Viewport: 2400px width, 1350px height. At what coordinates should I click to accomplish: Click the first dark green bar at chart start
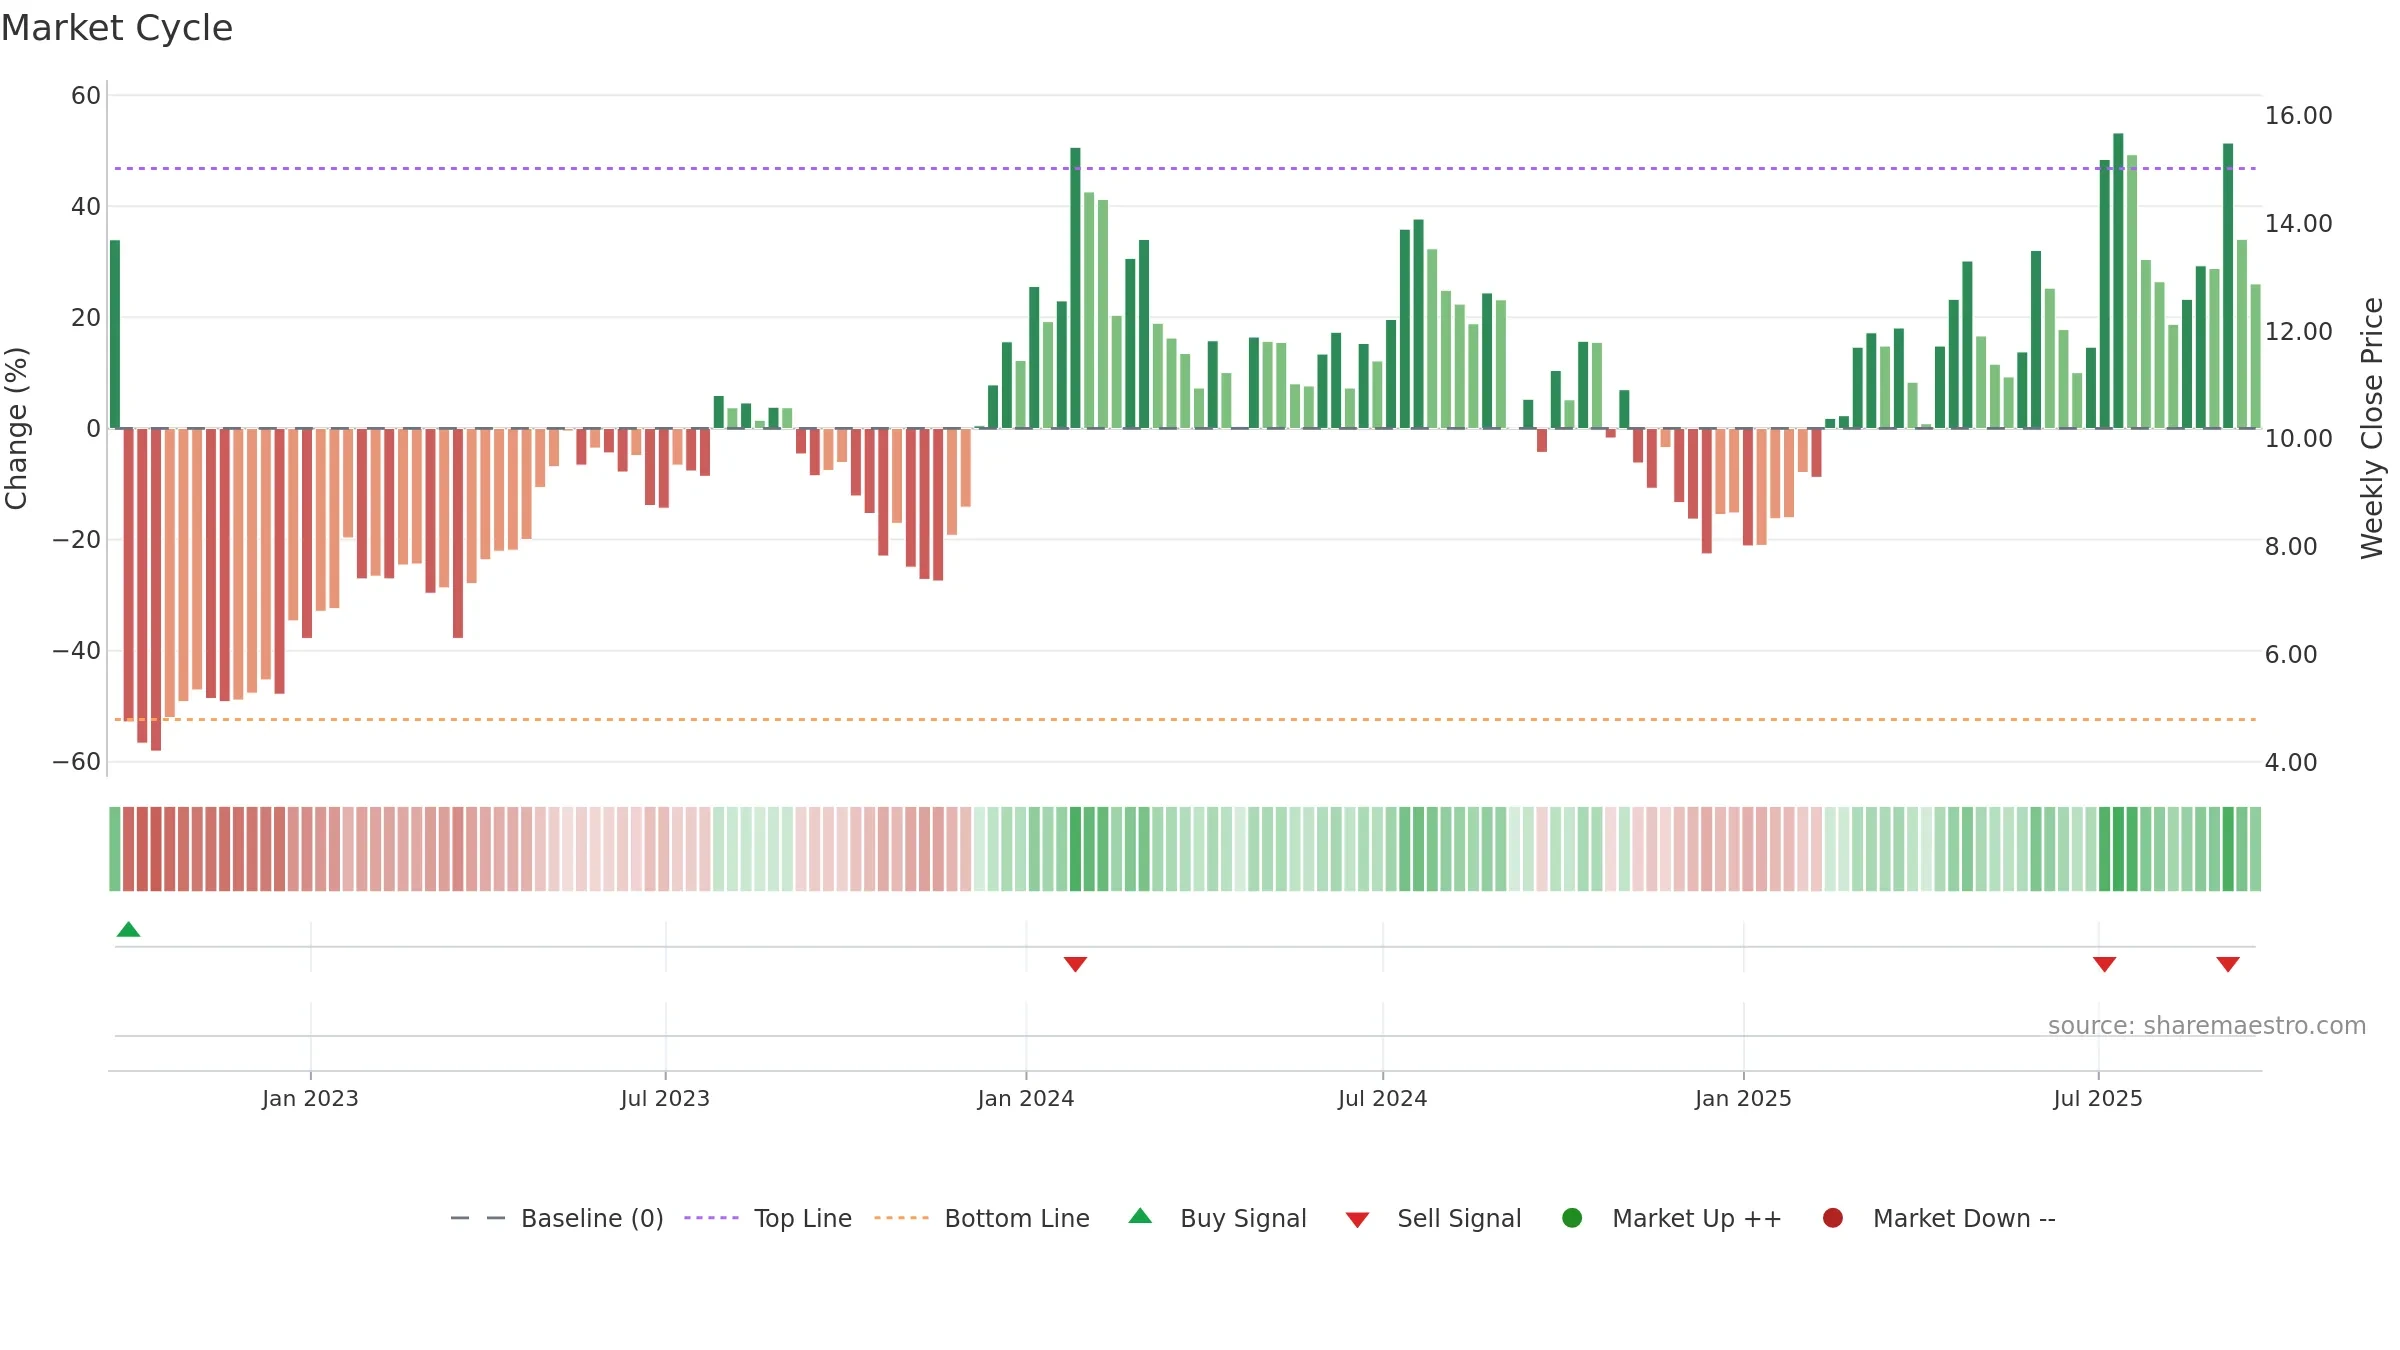(115, 334)
